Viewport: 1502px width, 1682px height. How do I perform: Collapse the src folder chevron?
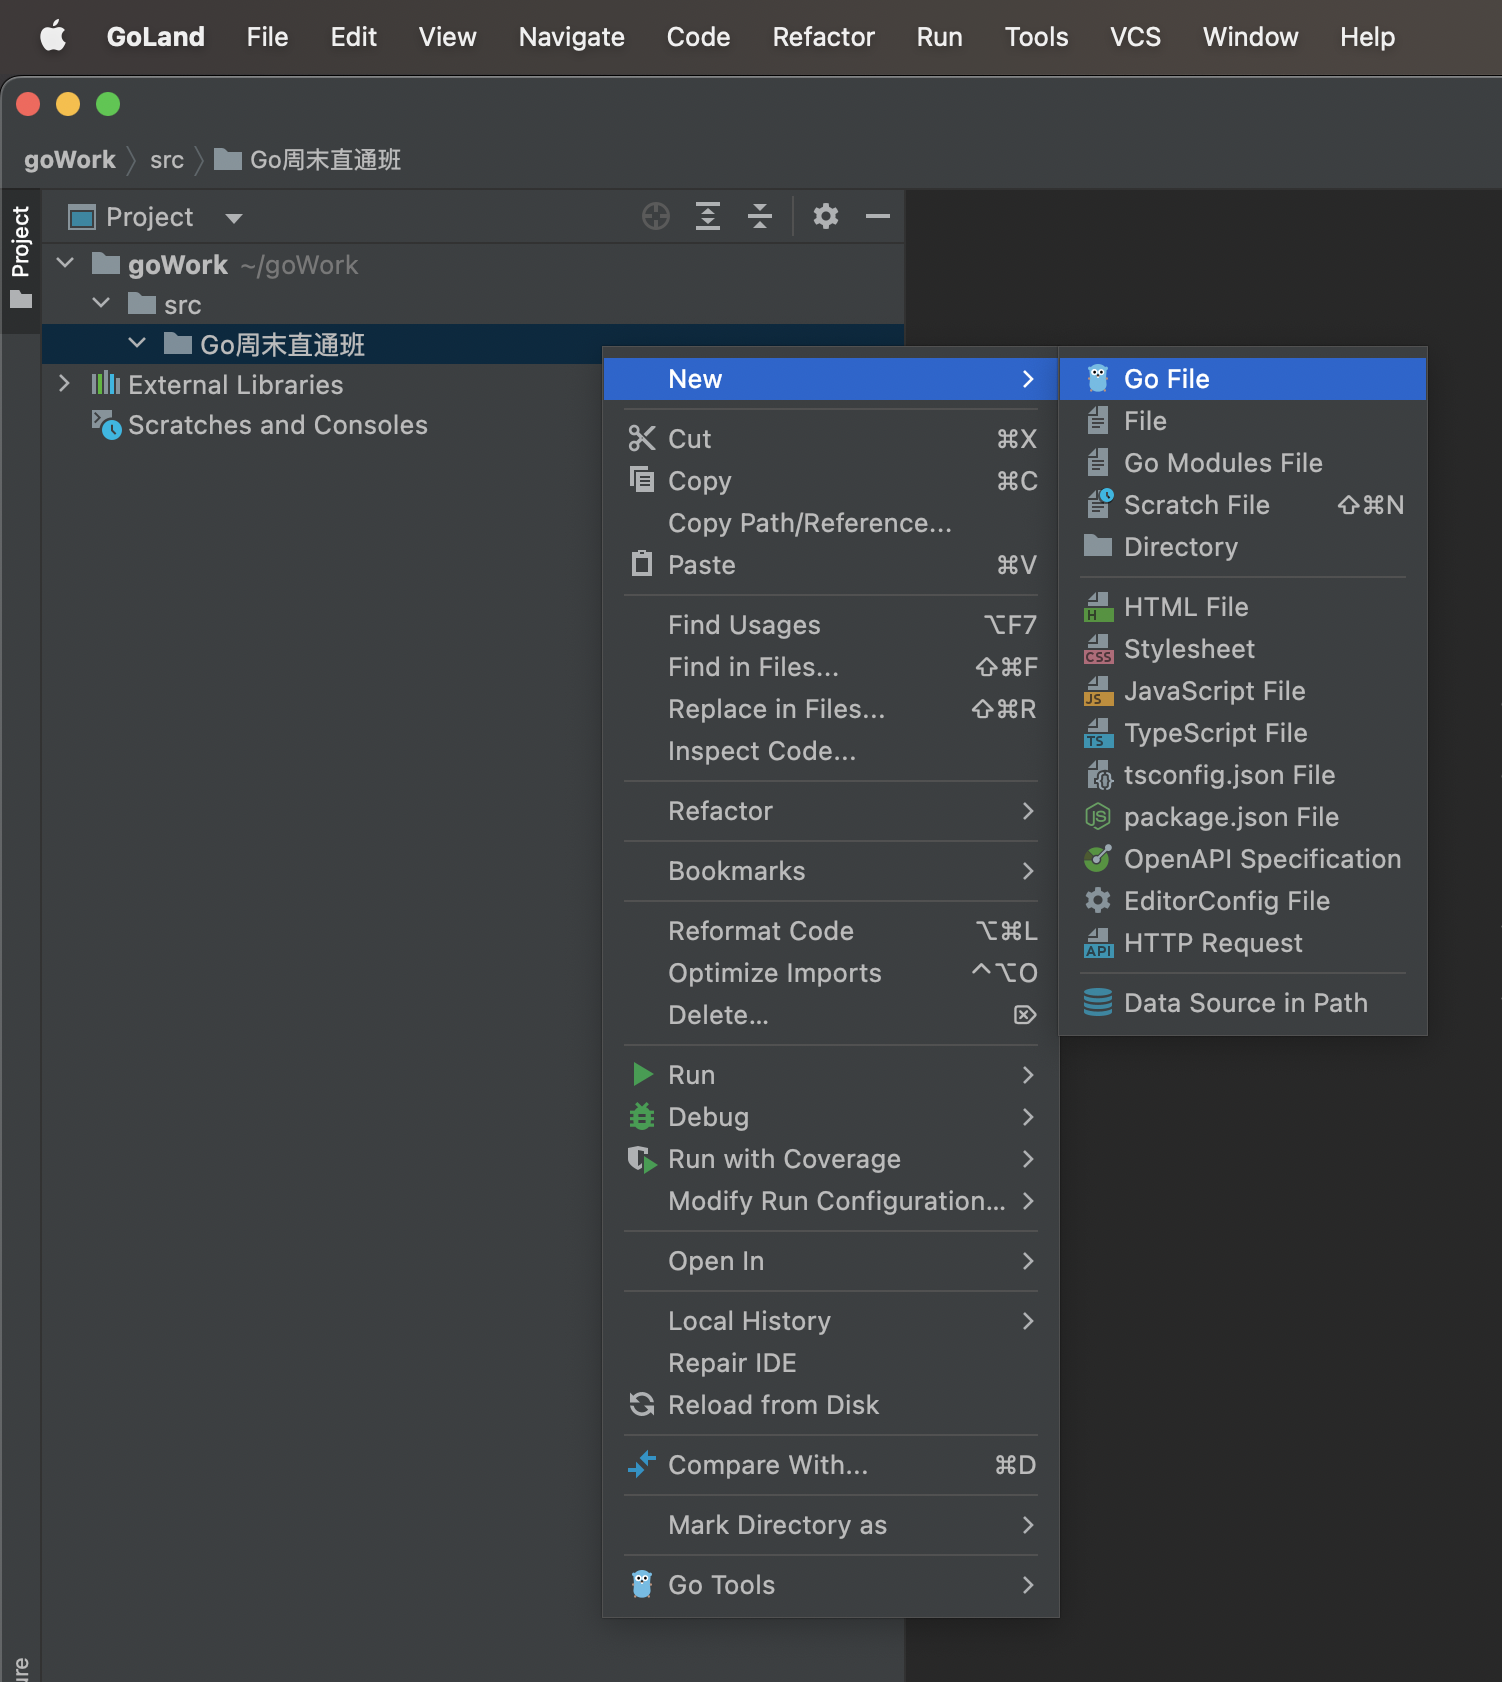point(101,303)
